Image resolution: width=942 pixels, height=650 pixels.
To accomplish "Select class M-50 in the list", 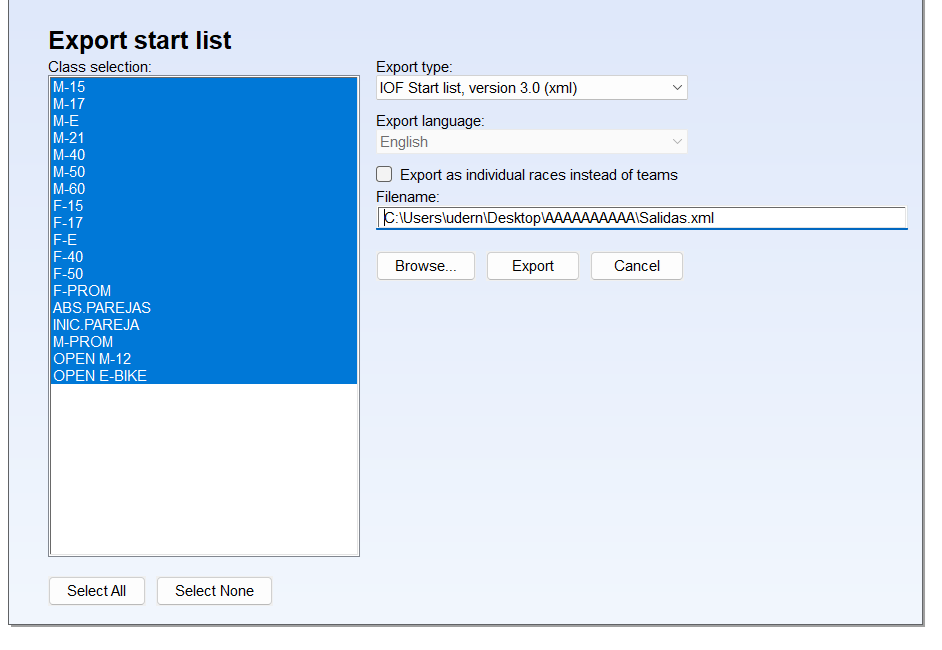I will tap(204, 172).
